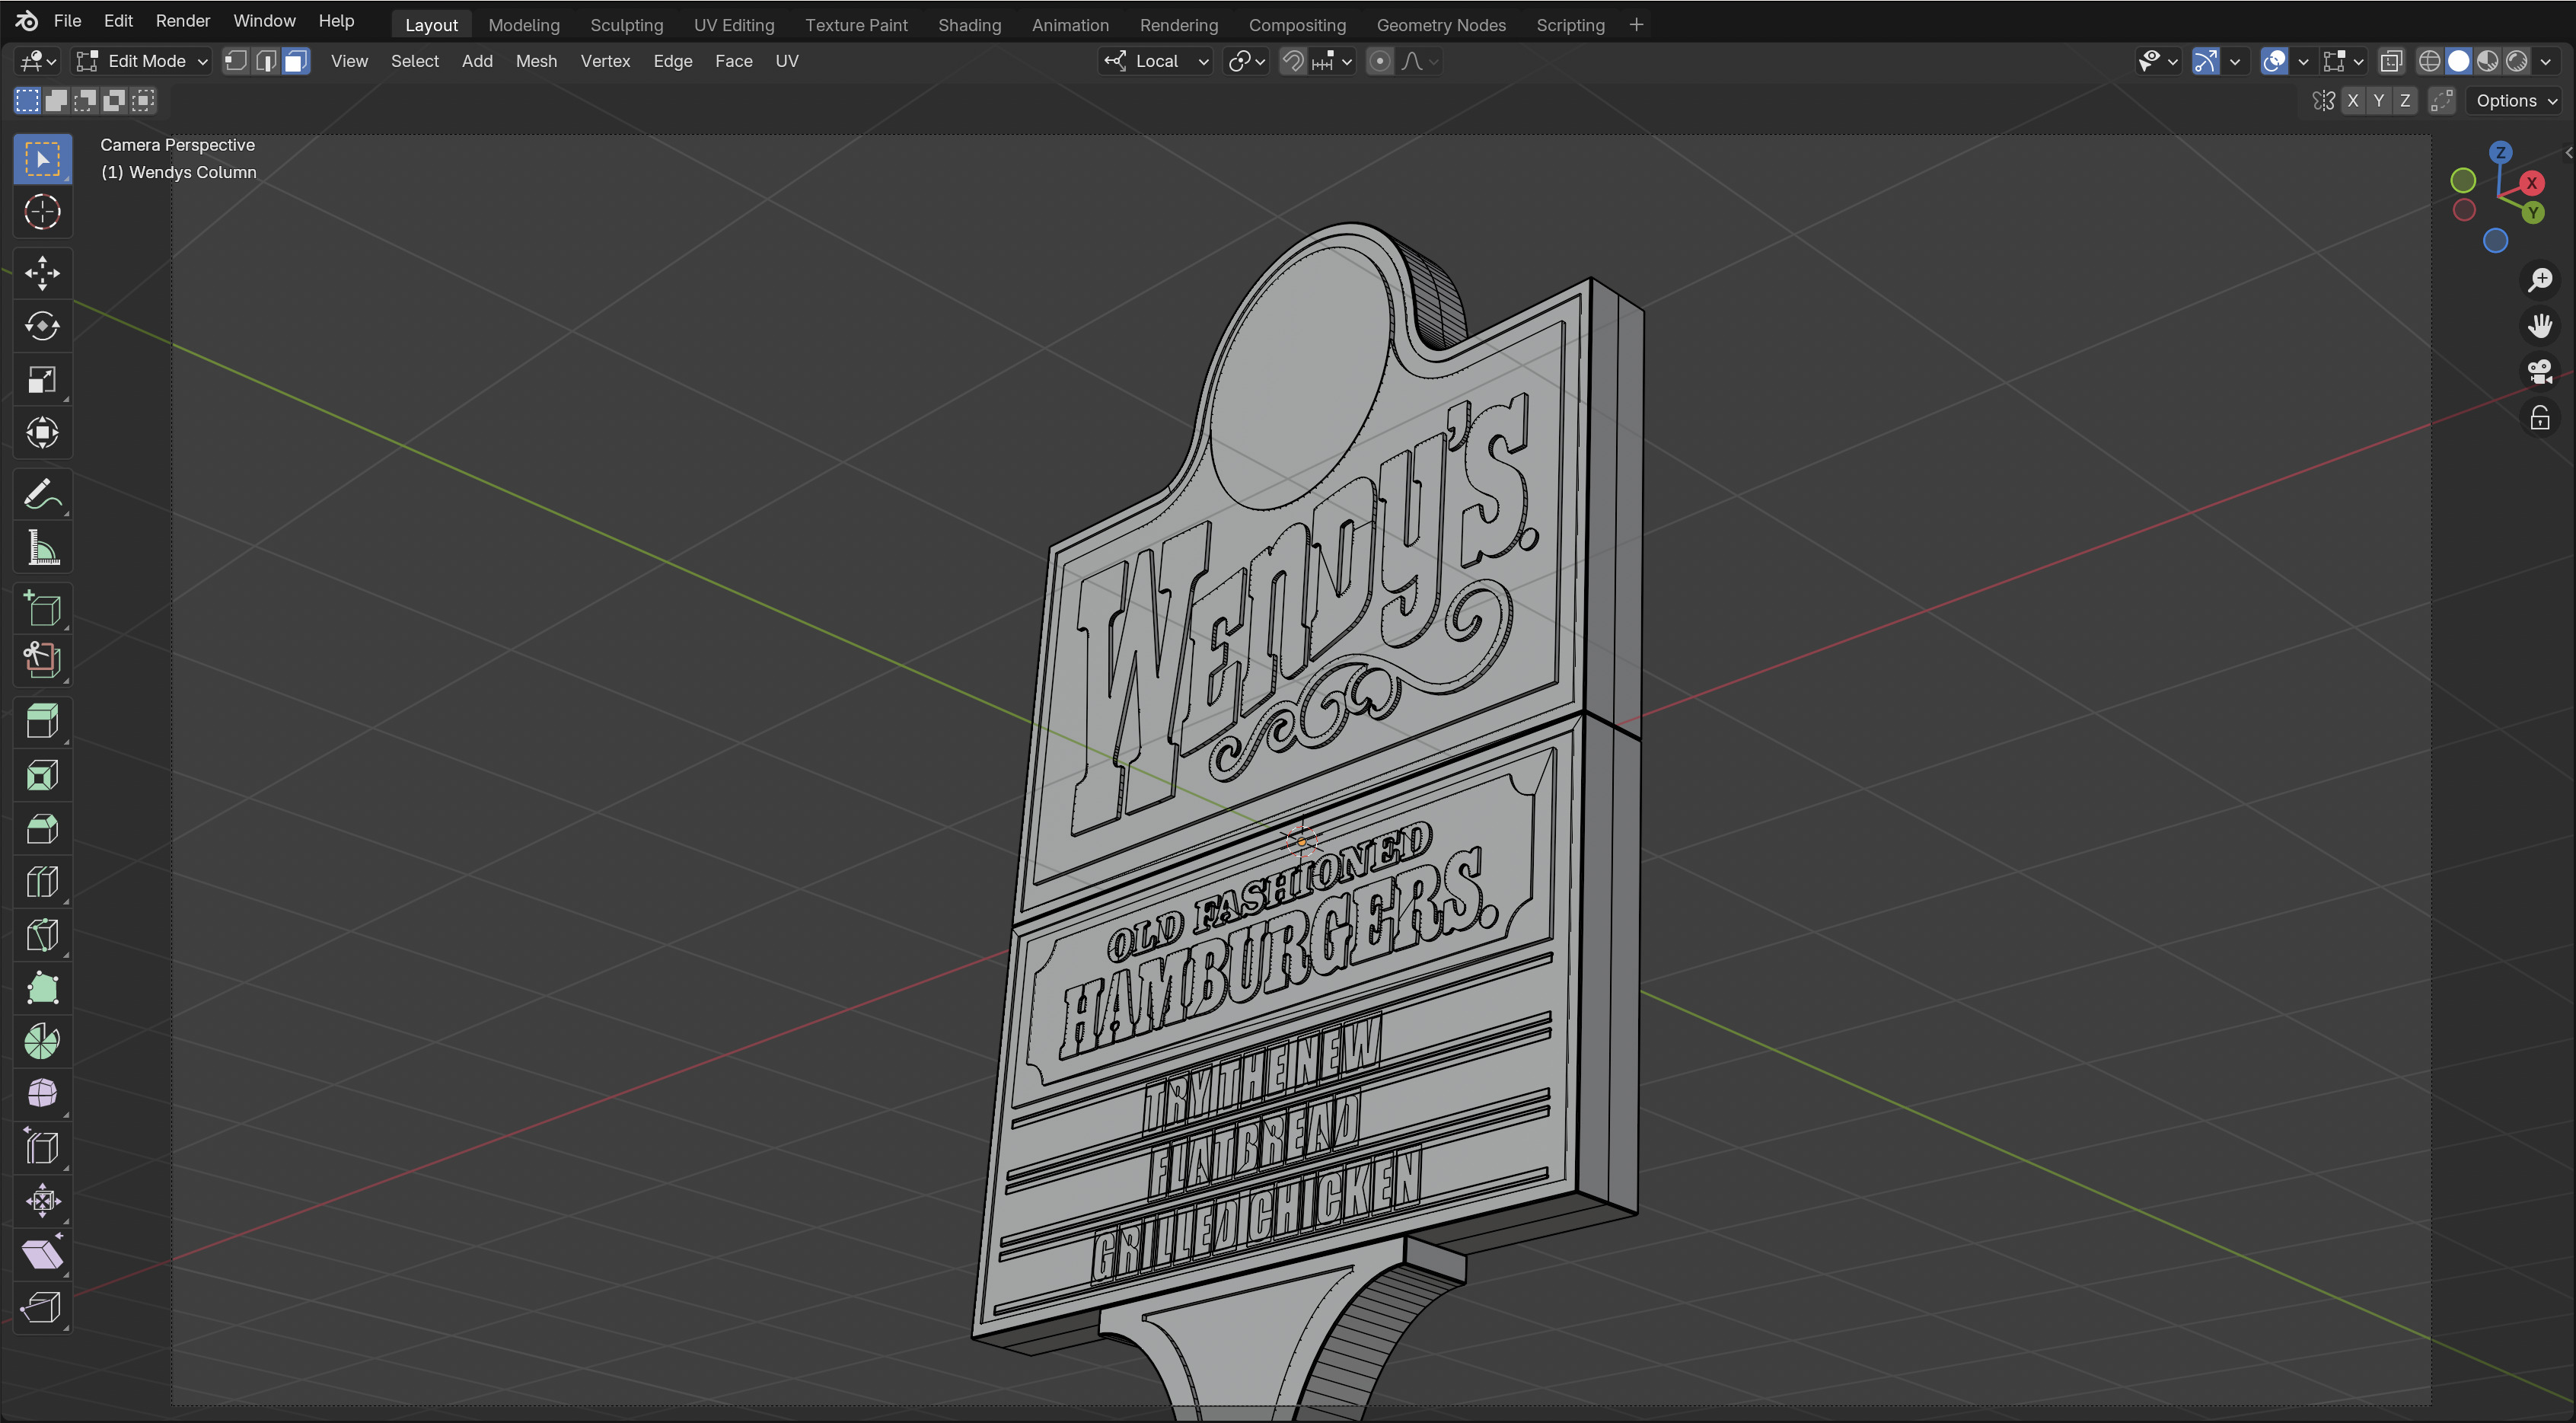
Task: Open the Mesh menu
Action: (536, 61)
